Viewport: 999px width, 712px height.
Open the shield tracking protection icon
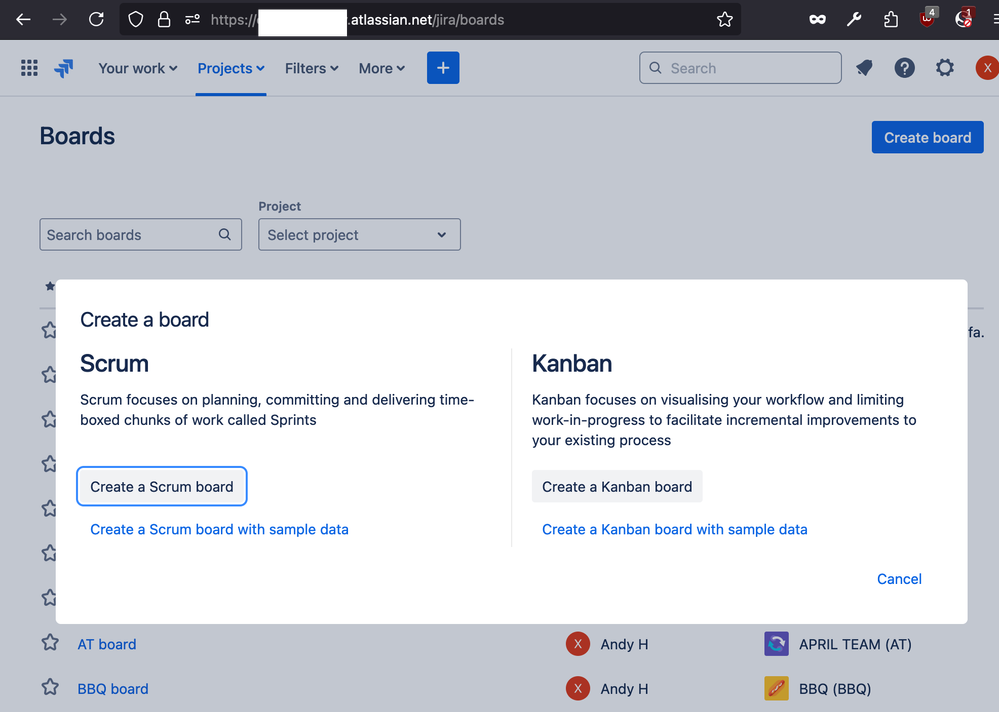pos(136,20)
